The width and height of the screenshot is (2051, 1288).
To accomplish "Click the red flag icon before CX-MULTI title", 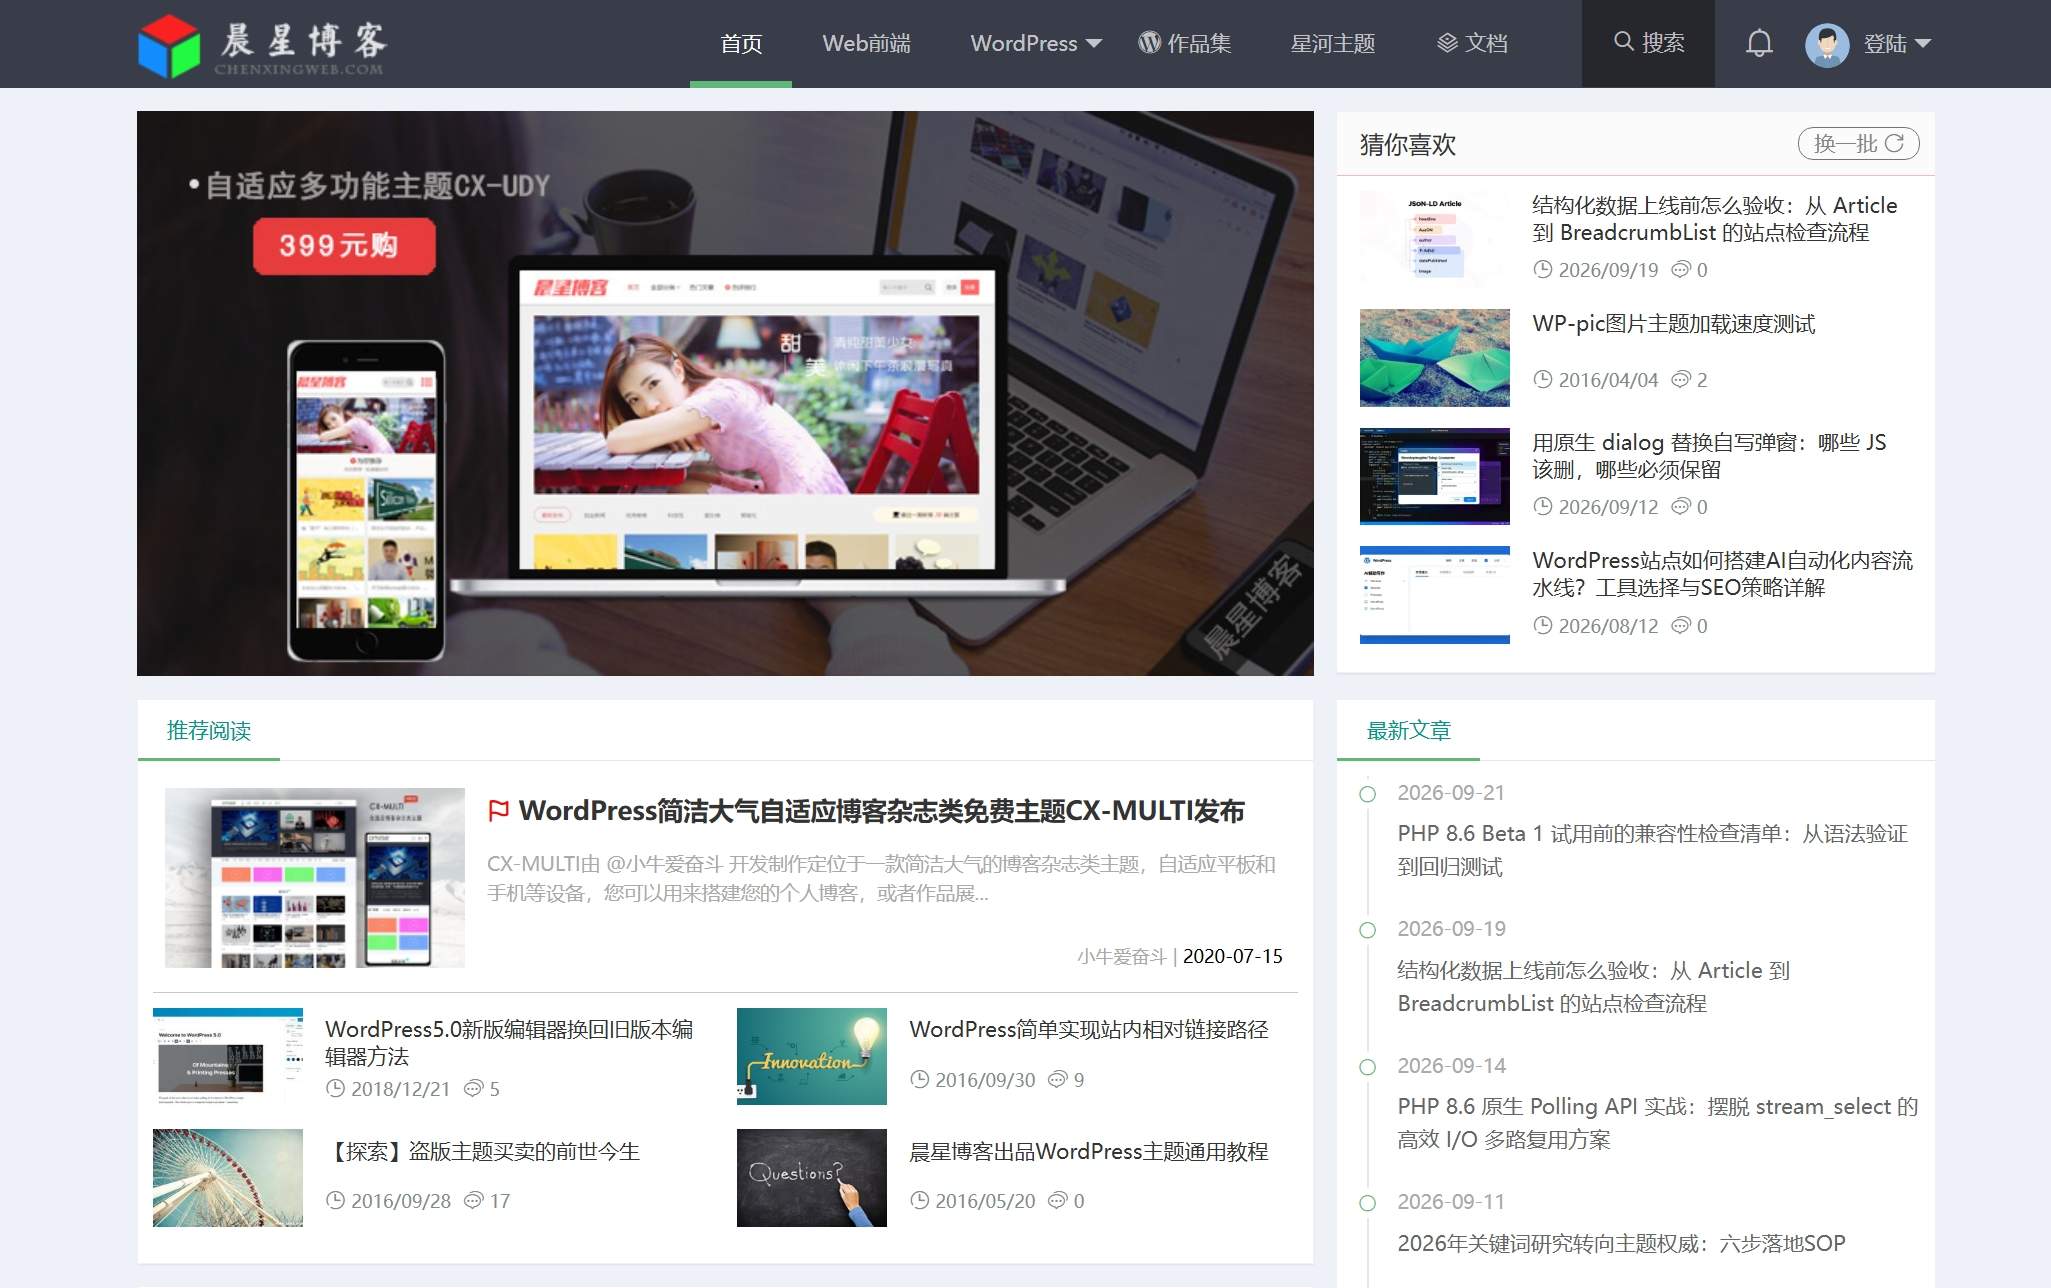I will click(498, 810).
